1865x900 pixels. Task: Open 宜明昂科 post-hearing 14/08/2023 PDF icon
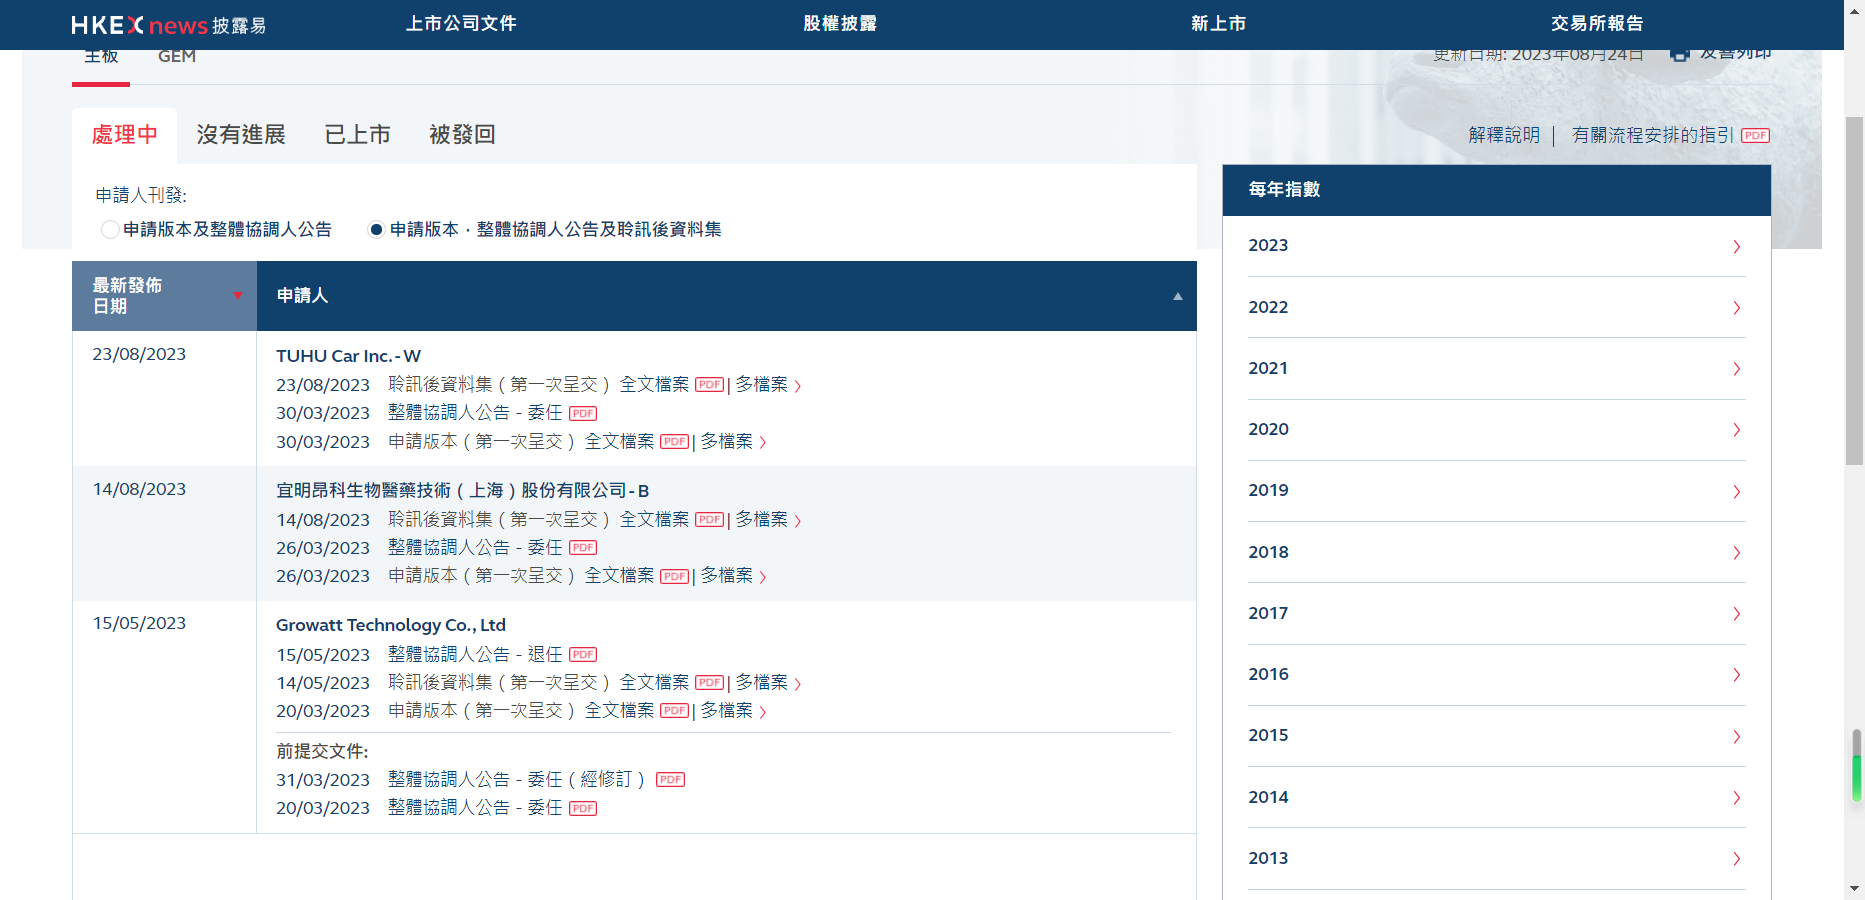[x=709, y=520]
